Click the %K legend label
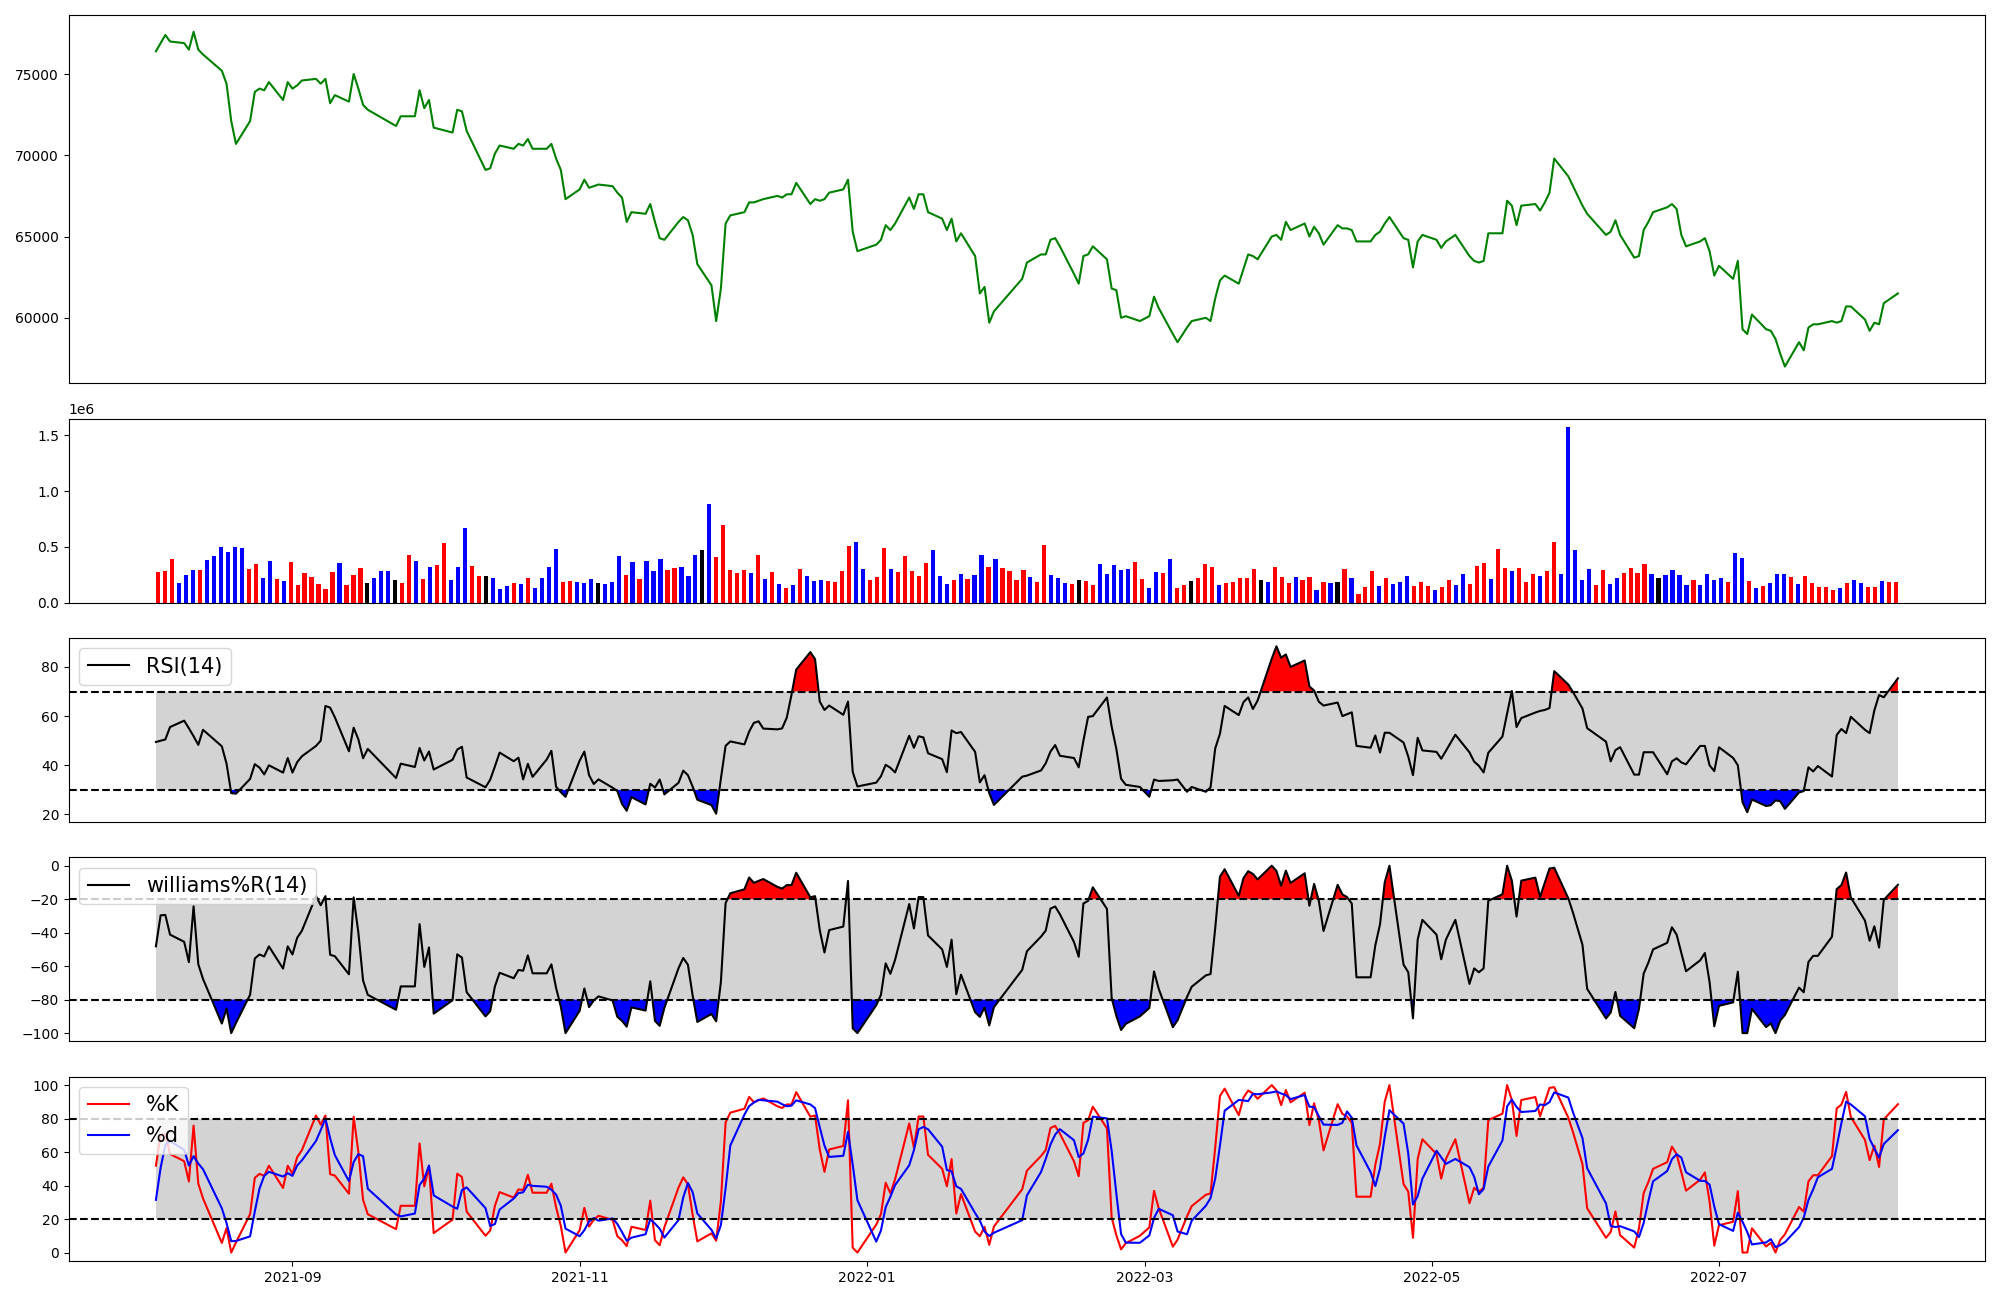 coord(162,1104)
